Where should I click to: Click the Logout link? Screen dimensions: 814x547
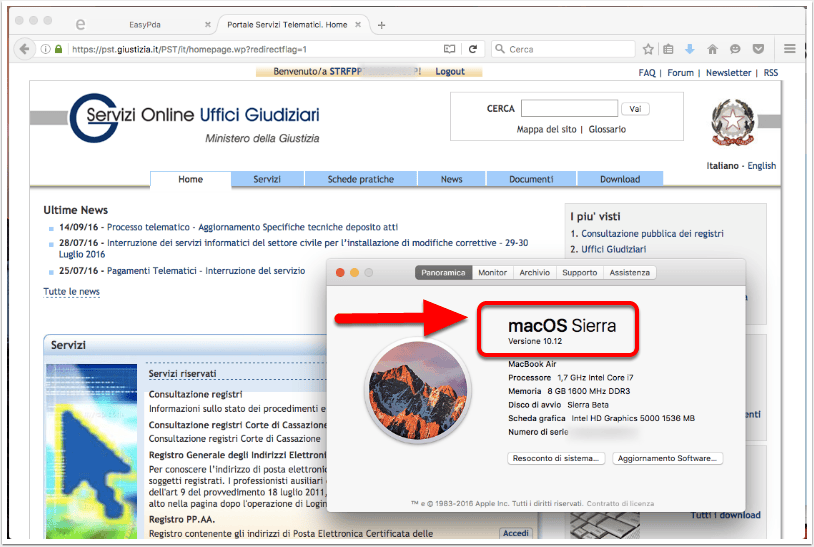tap(450, 72)
